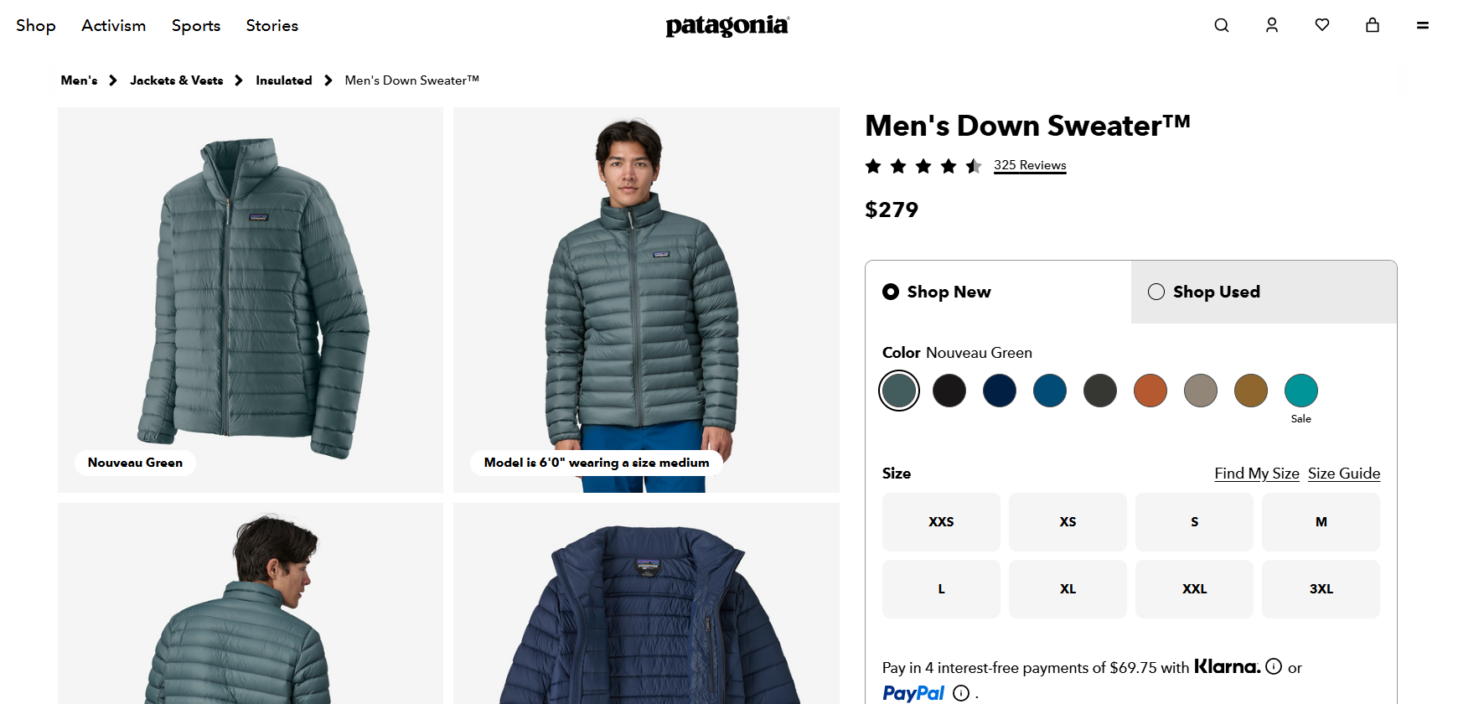Screen dimensions: 1484x704
Task: Open the Shop menu
Action: pos(35,25)
